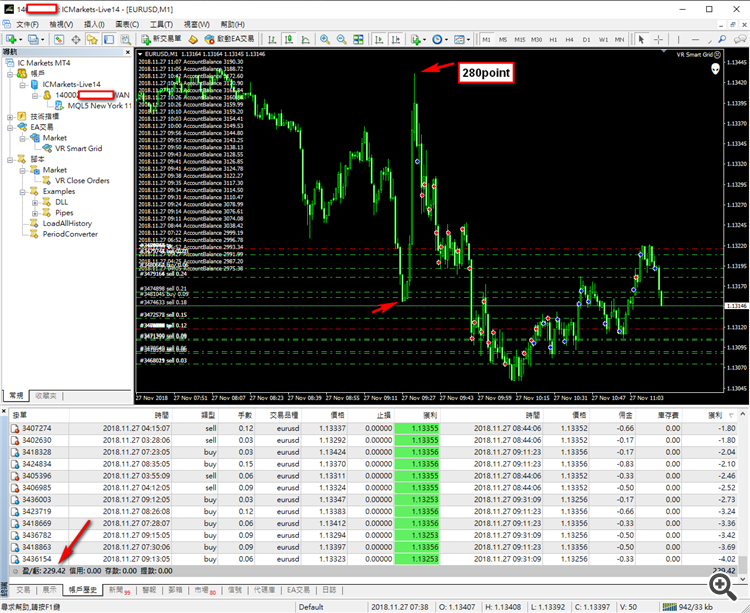This screenshot has height=613, width=750.
Task: Sort history by the 手數 column header
Action: (245, 415)
